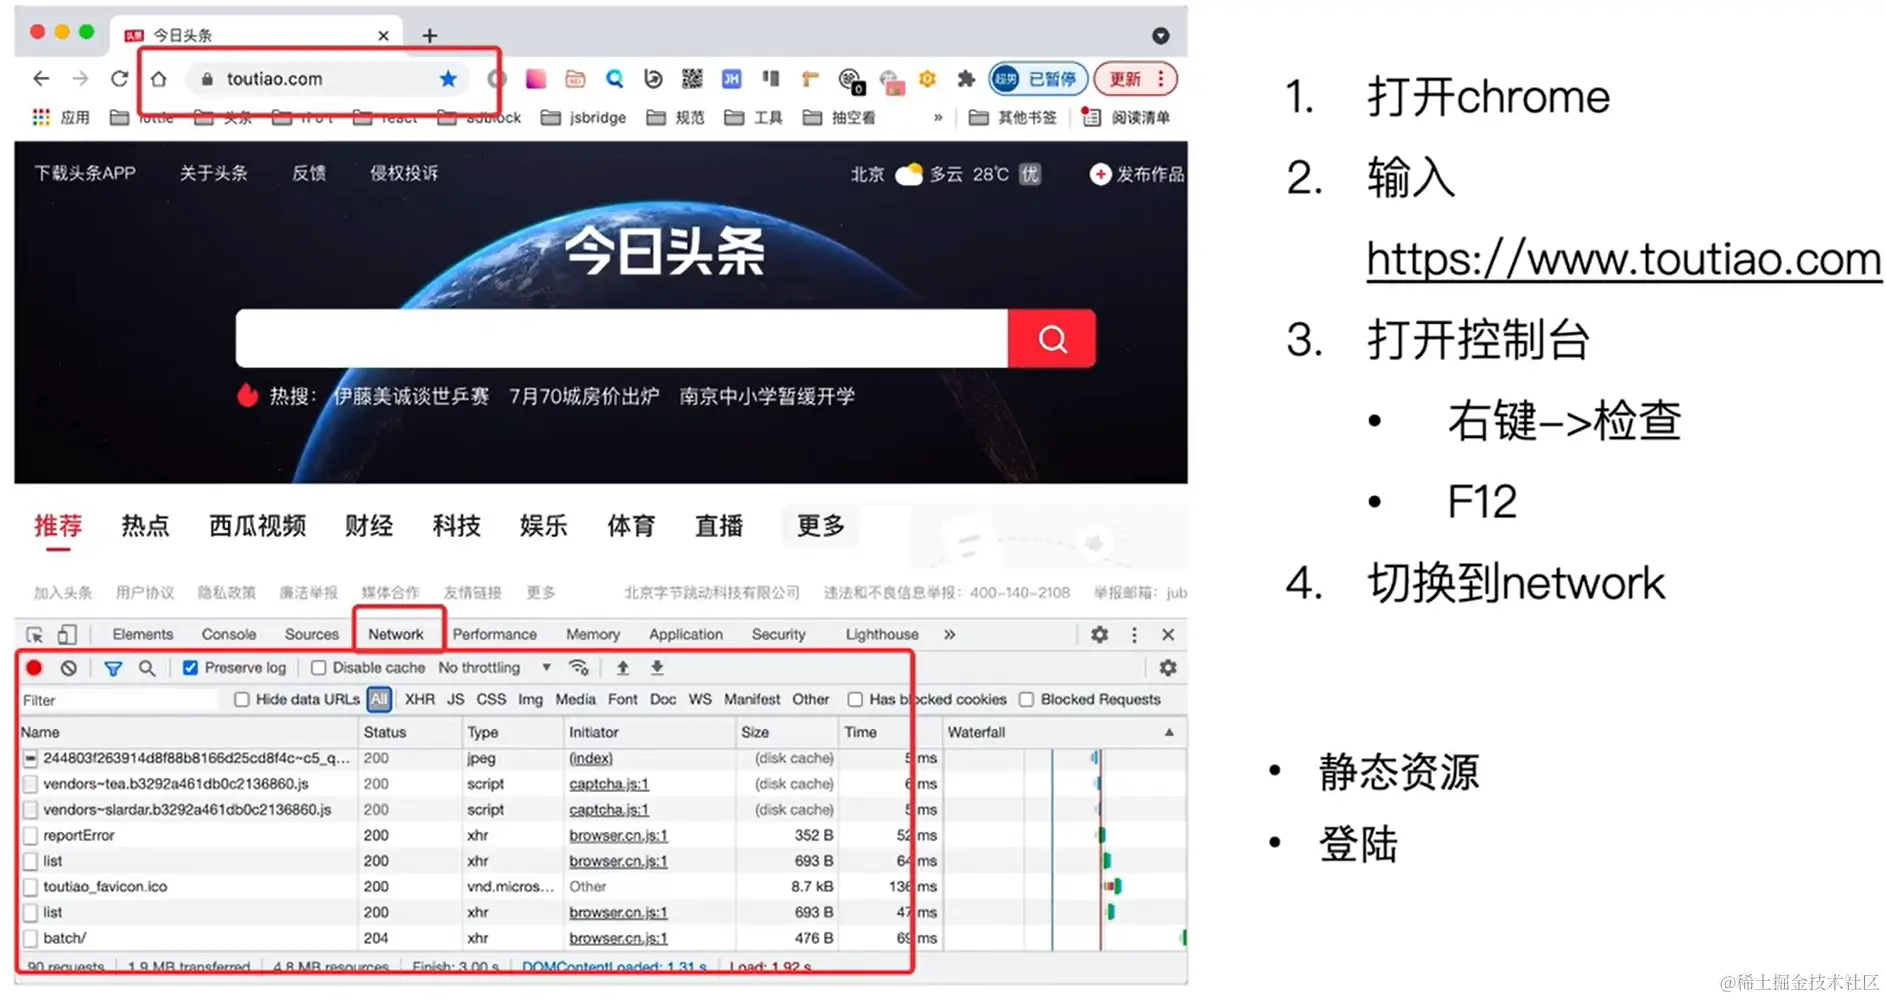Expand the 更多 category on Toutiao
Viewport: 1886px width, 999px height.
tap(821, 525)
